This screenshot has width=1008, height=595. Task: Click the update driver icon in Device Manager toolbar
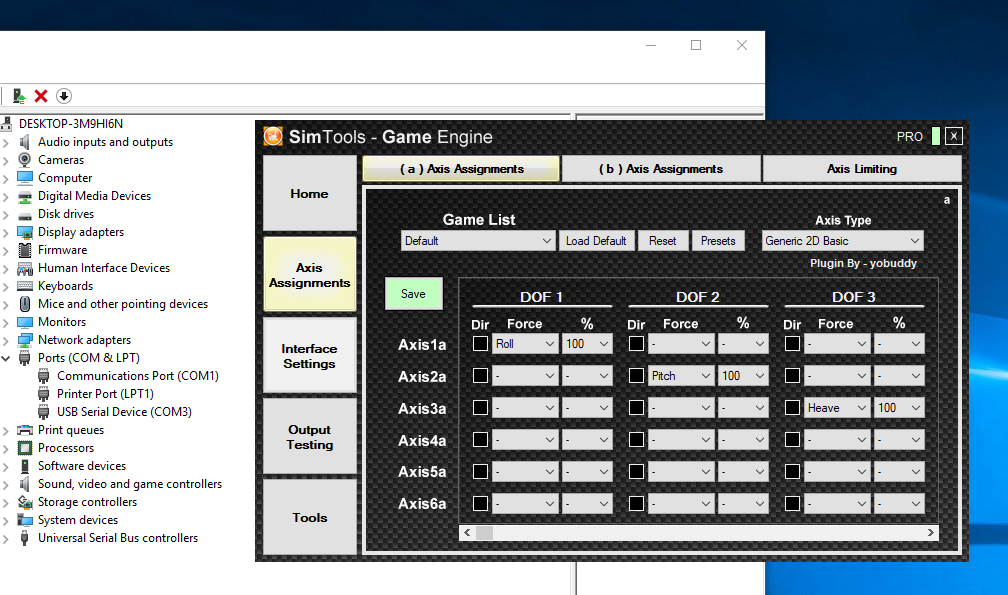pyautogui.click(x=19, y=96)
